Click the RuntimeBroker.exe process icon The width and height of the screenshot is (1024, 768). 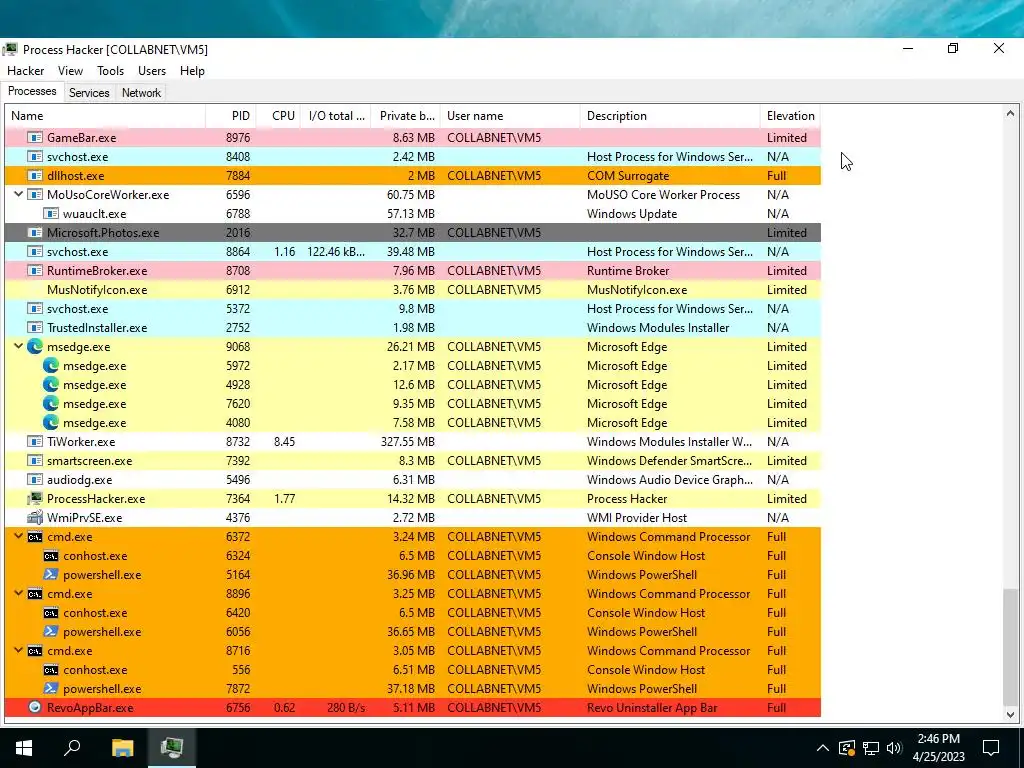(x=35, y=270)
